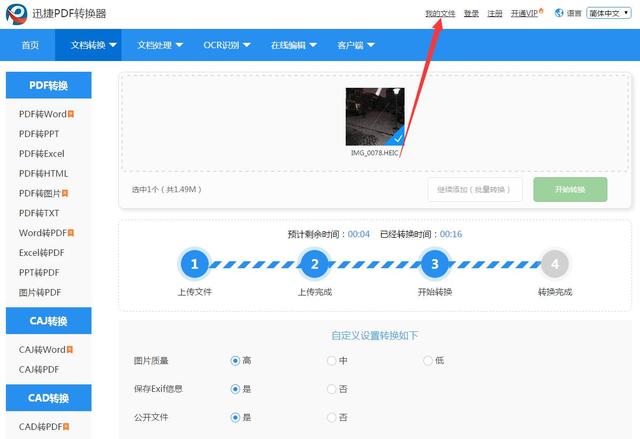Click the IMG_0078.HEIC file name text
This screenshot has width=640, height=439.
pyautogui.click(x=374, y=153)
